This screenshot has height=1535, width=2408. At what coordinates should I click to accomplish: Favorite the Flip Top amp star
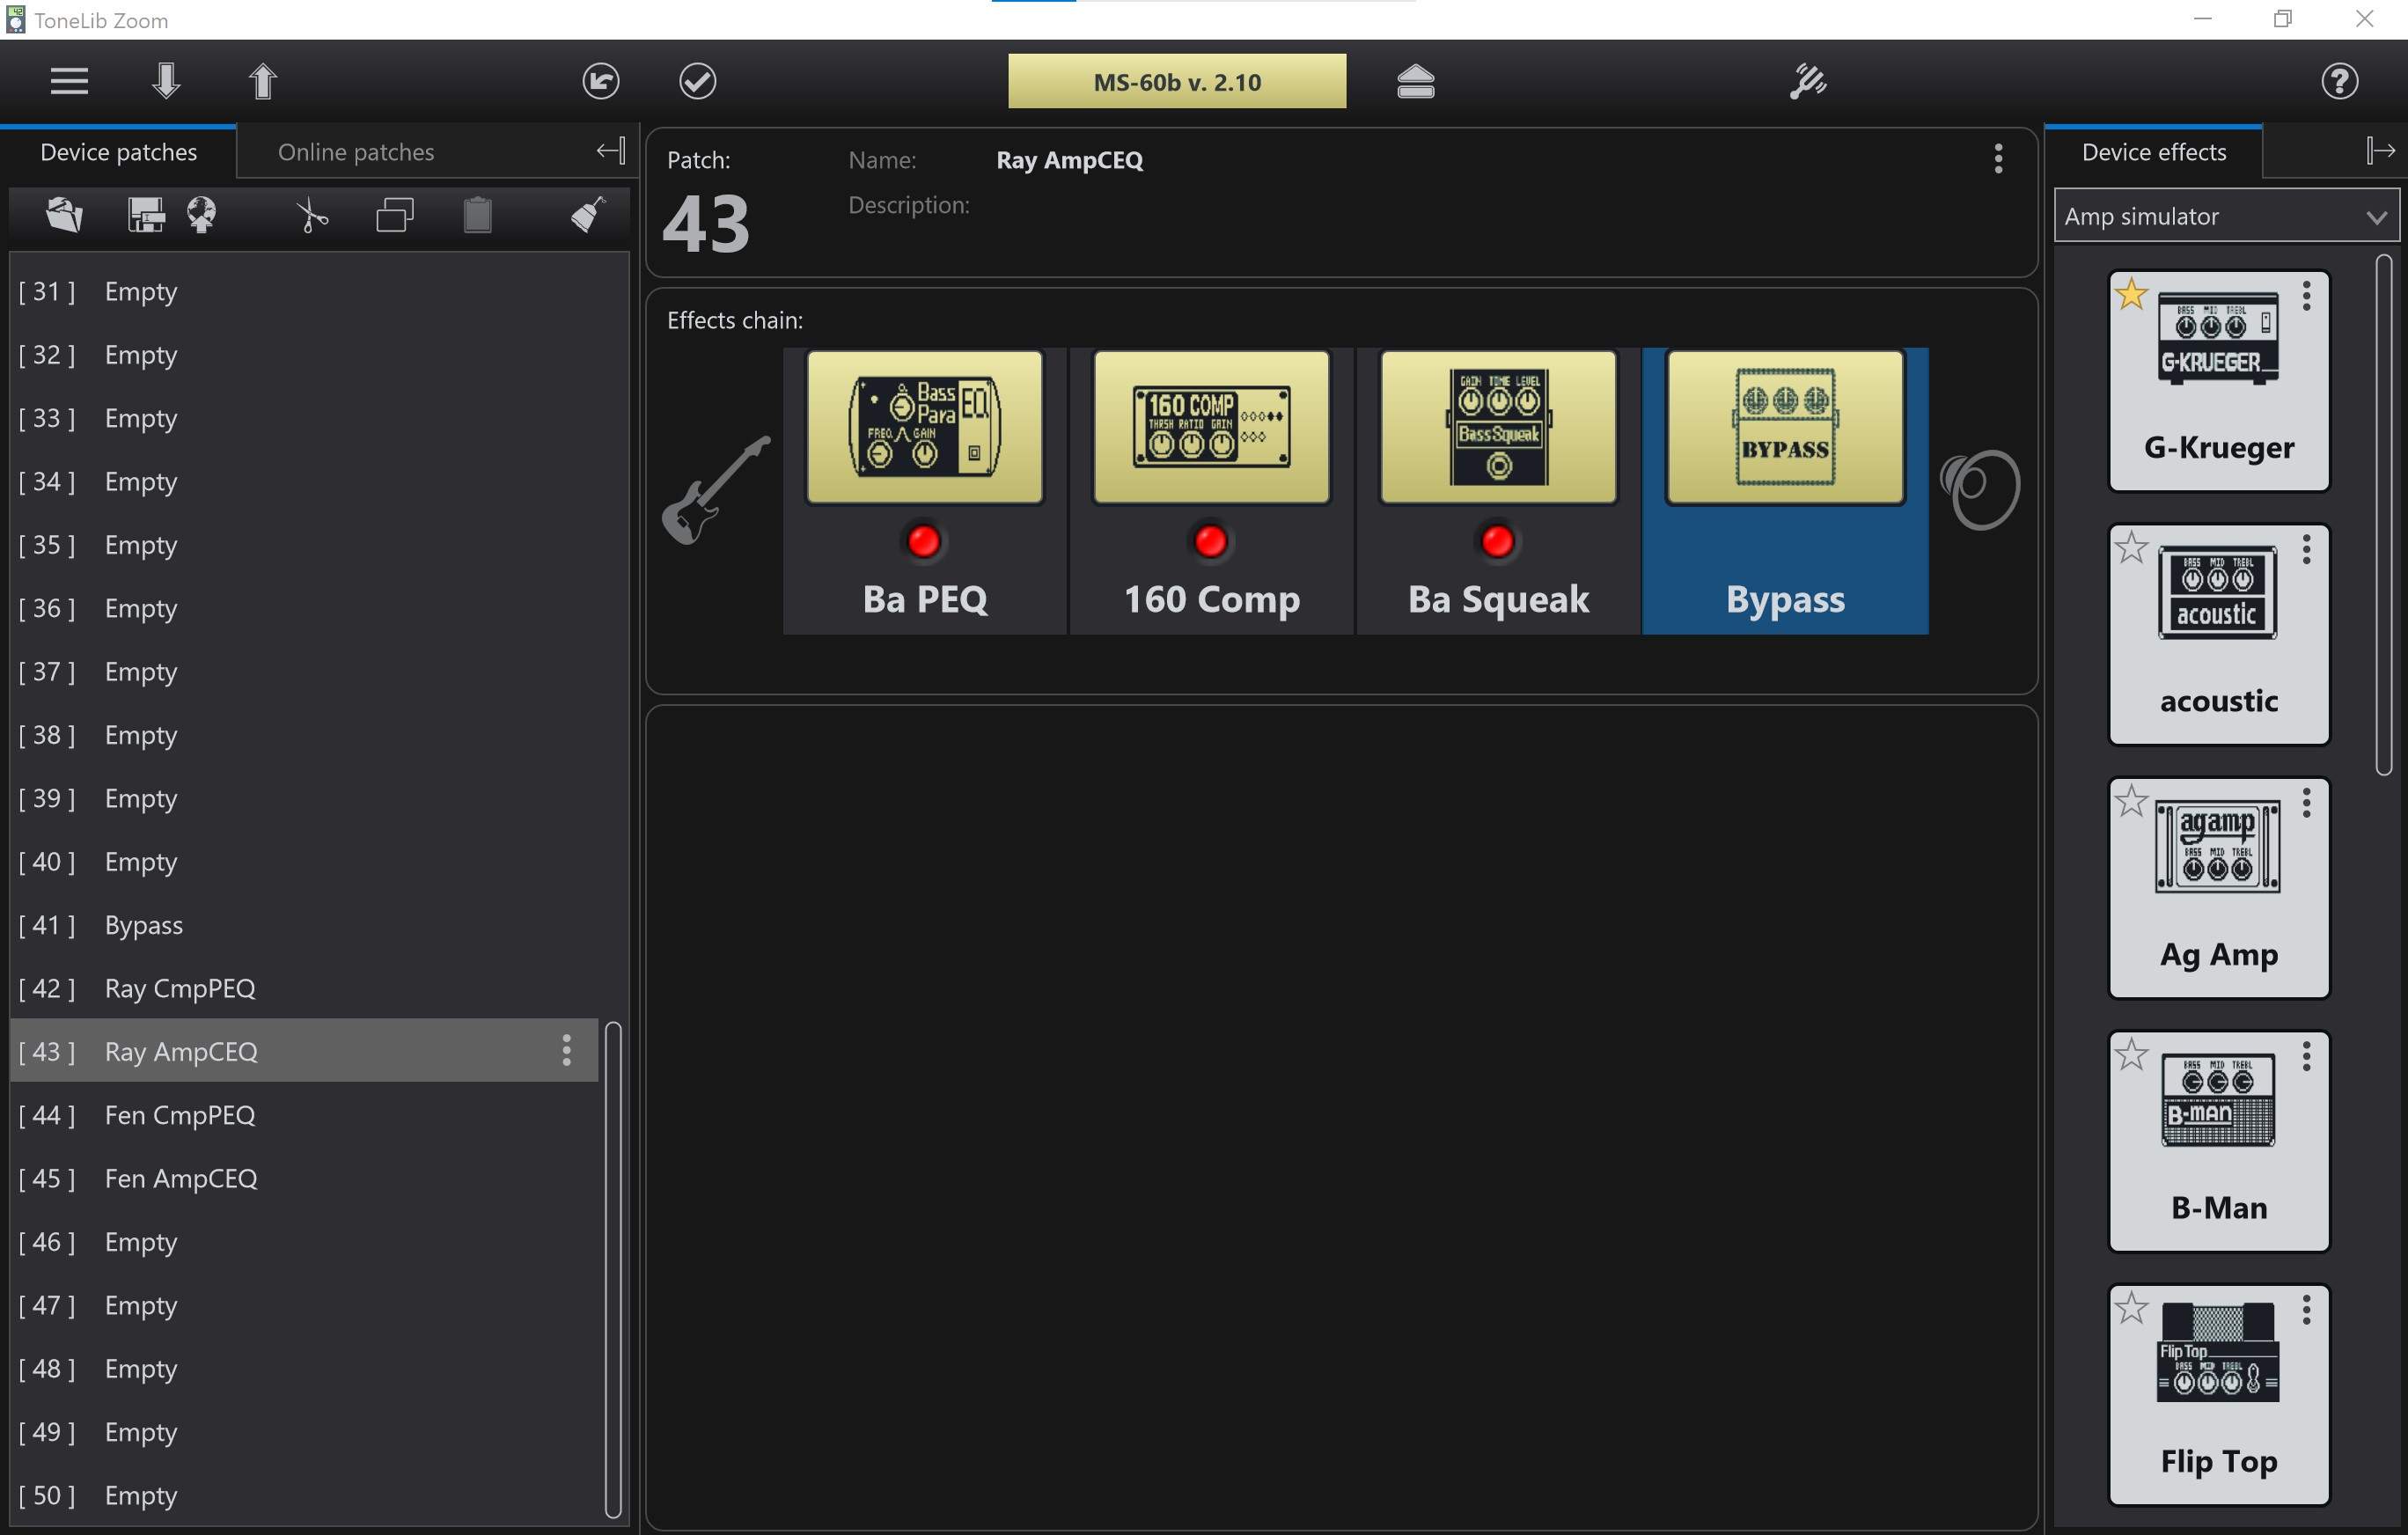[2131, 1308]
